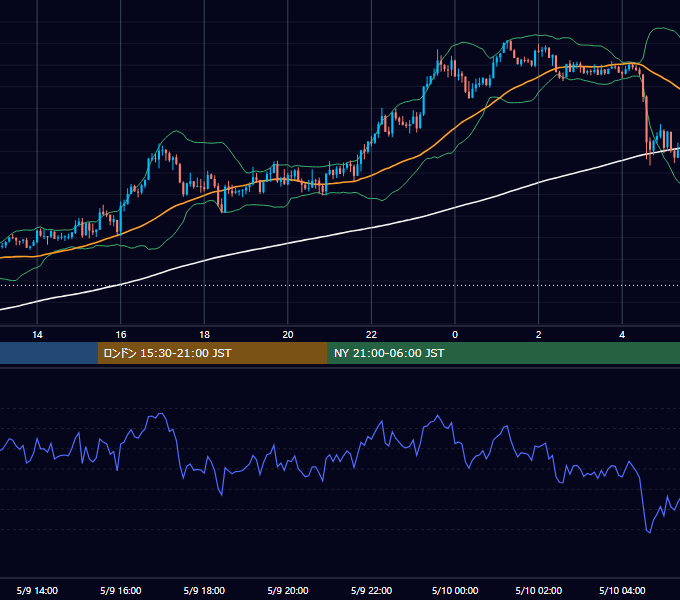Image resolution: width=680 pixels, height=600 pixels.
Task: Click the 5/10 02:00 label on oscillator axis
Action: tap(539, 590)
